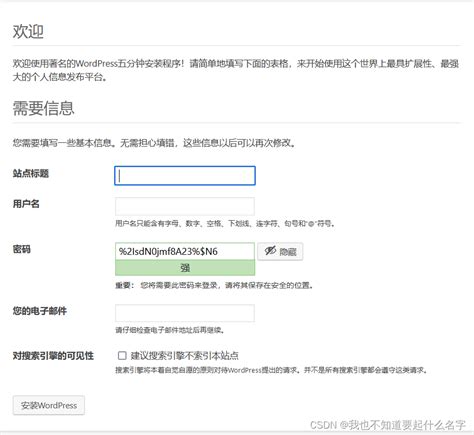Click the 密码 field label
The height and width of the screenshot is (435, 474).
[22, 249]
